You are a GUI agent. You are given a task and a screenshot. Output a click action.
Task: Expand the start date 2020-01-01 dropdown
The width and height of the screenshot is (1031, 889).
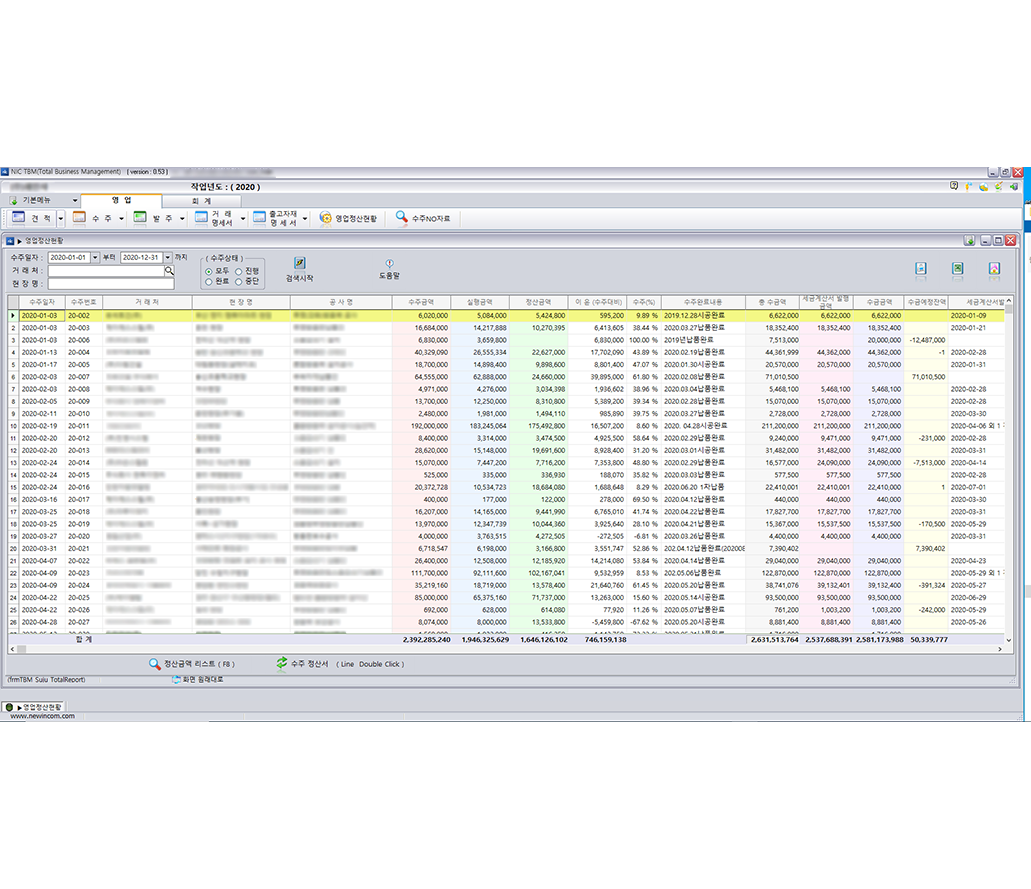click(x=95, y=258)
